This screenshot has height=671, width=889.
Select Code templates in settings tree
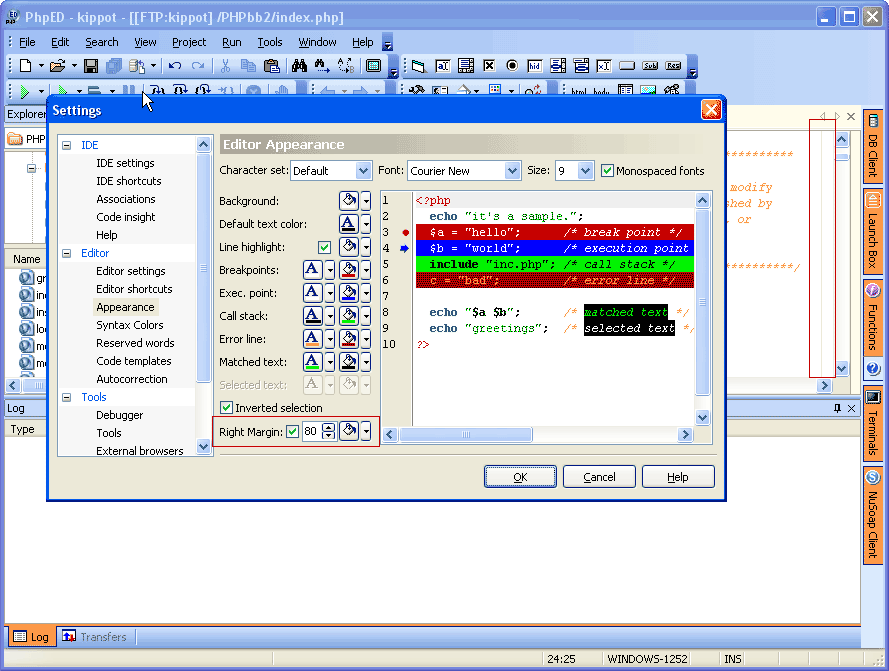pos(134,361)
